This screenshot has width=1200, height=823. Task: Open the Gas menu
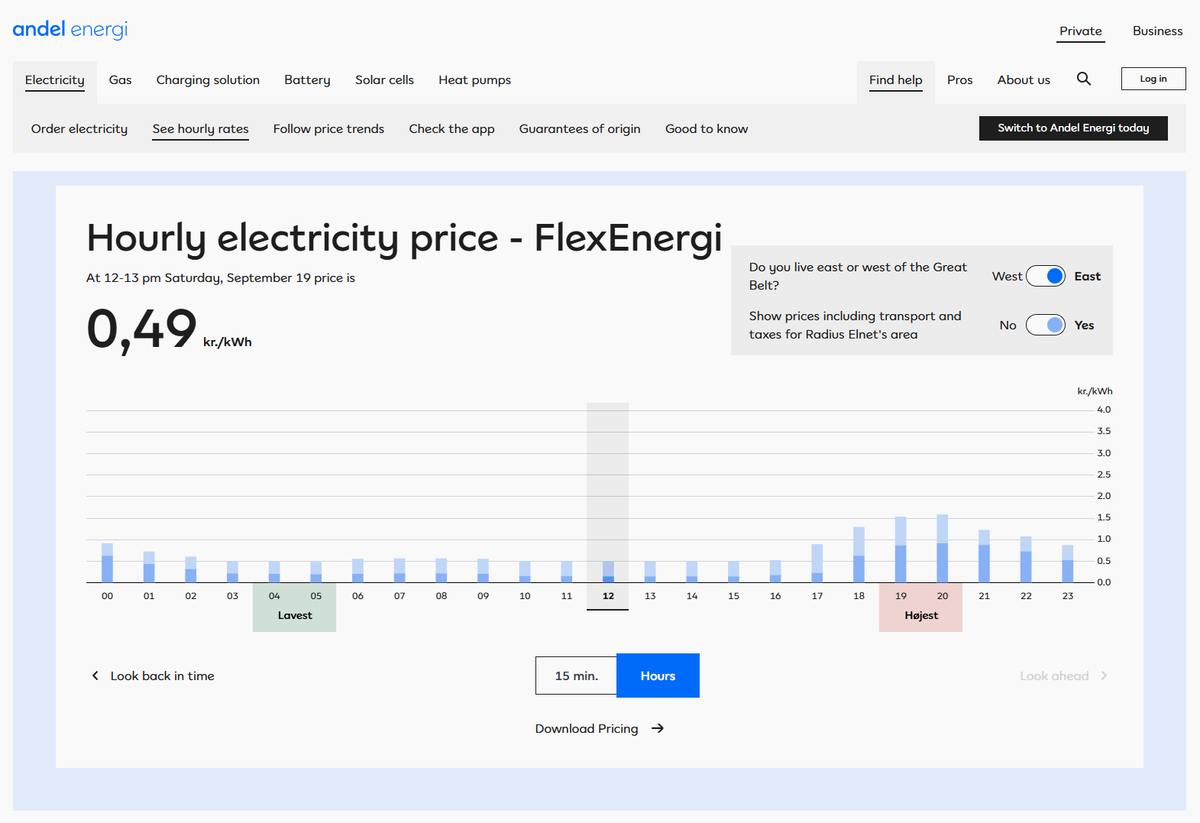120,80
